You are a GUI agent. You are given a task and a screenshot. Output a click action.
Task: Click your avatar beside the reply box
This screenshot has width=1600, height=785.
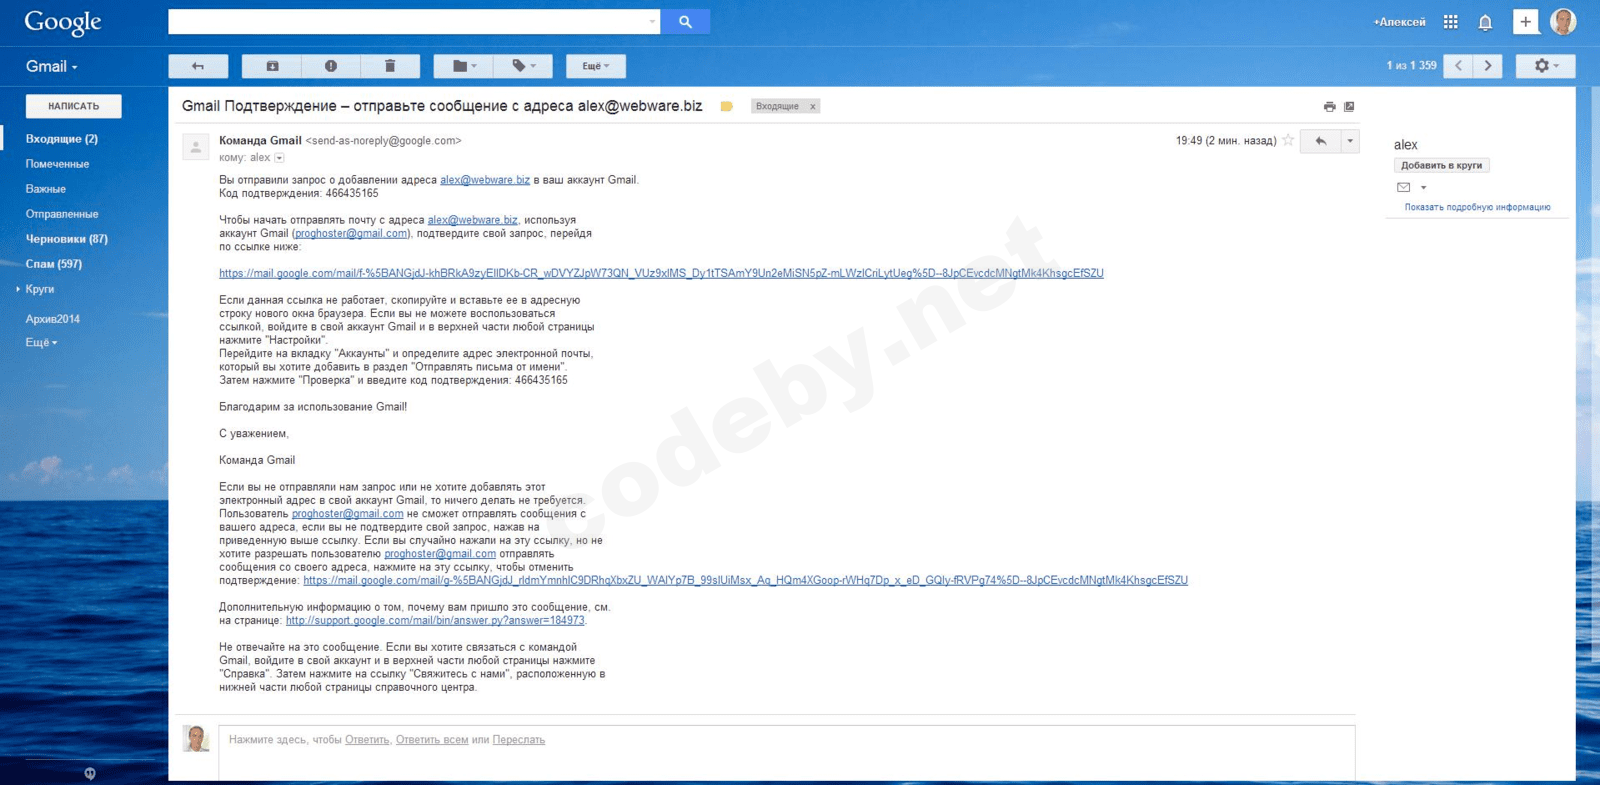(x=196, y=739)
